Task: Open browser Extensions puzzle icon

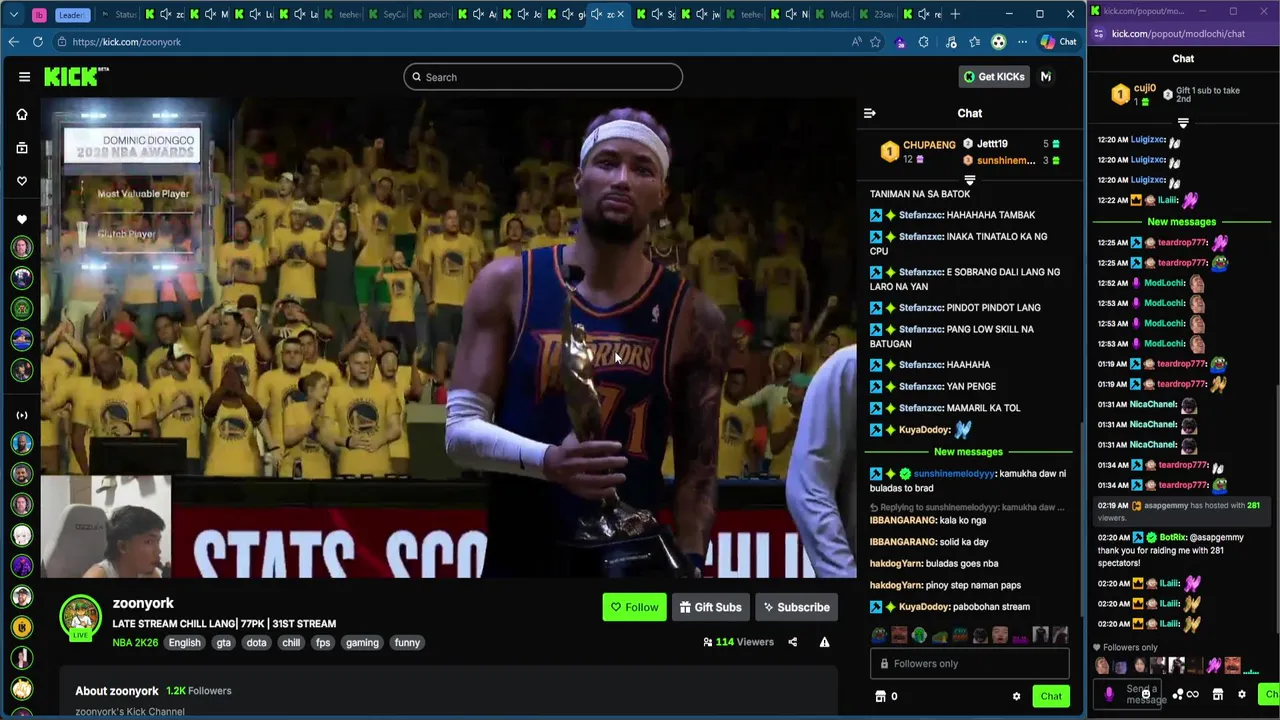Action: pyautogui.click(x=924, y=42)
